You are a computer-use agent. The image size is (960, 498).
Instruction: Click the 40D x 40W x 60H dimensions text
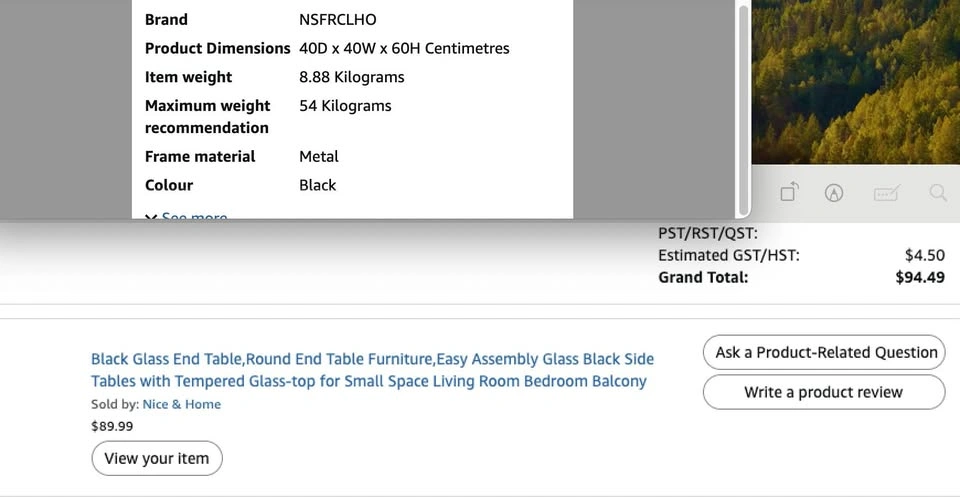coord(404,48)
